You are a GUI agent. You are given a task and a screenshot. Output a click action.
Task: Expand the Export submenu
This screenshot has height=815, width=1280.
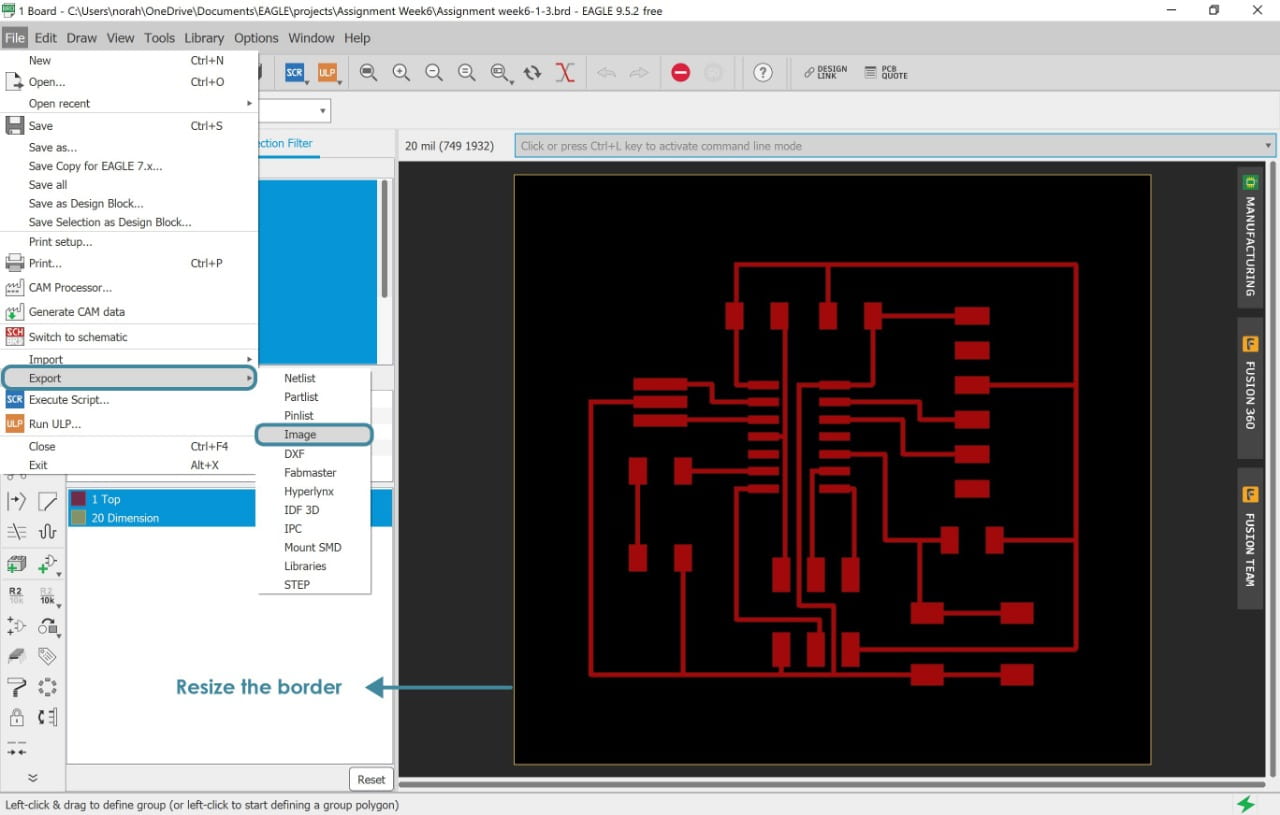129,378
